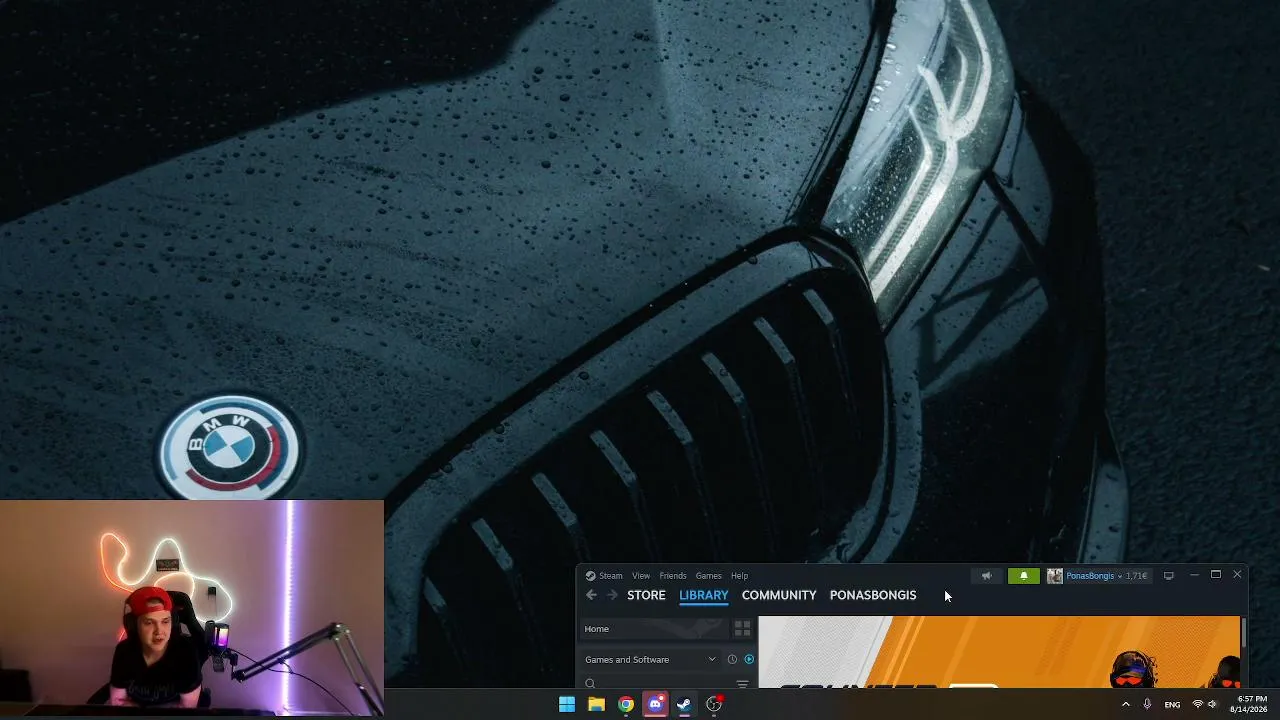Open library advanced filter options
The width and height of the screenshot is (1280, 720).
pos(742,684)
